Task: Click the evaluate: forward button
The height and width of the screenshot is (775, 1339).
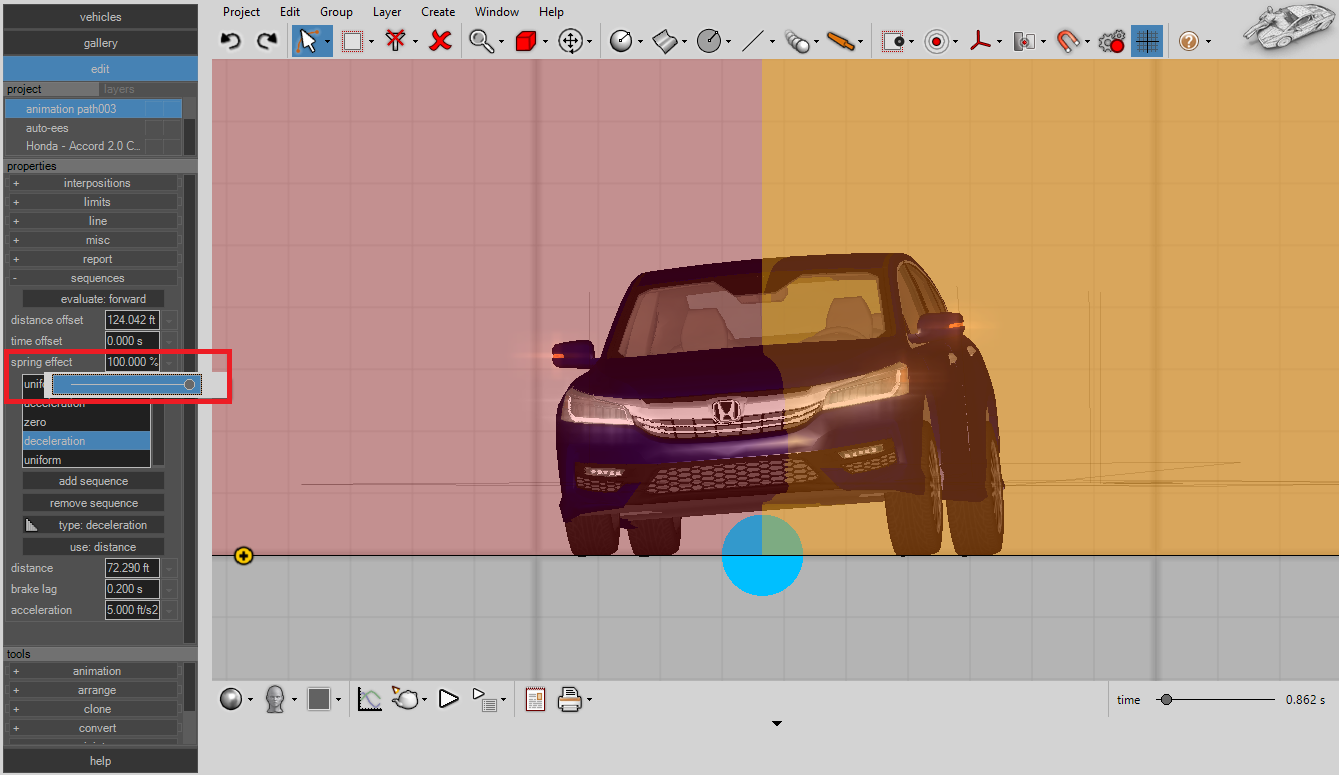Action: click(x=93, y=299)
